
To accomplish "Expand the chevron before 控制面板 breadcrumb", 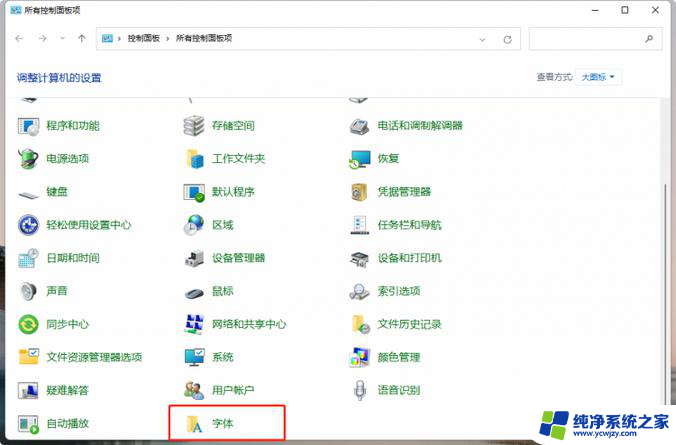I will click(x=119, y=38).
